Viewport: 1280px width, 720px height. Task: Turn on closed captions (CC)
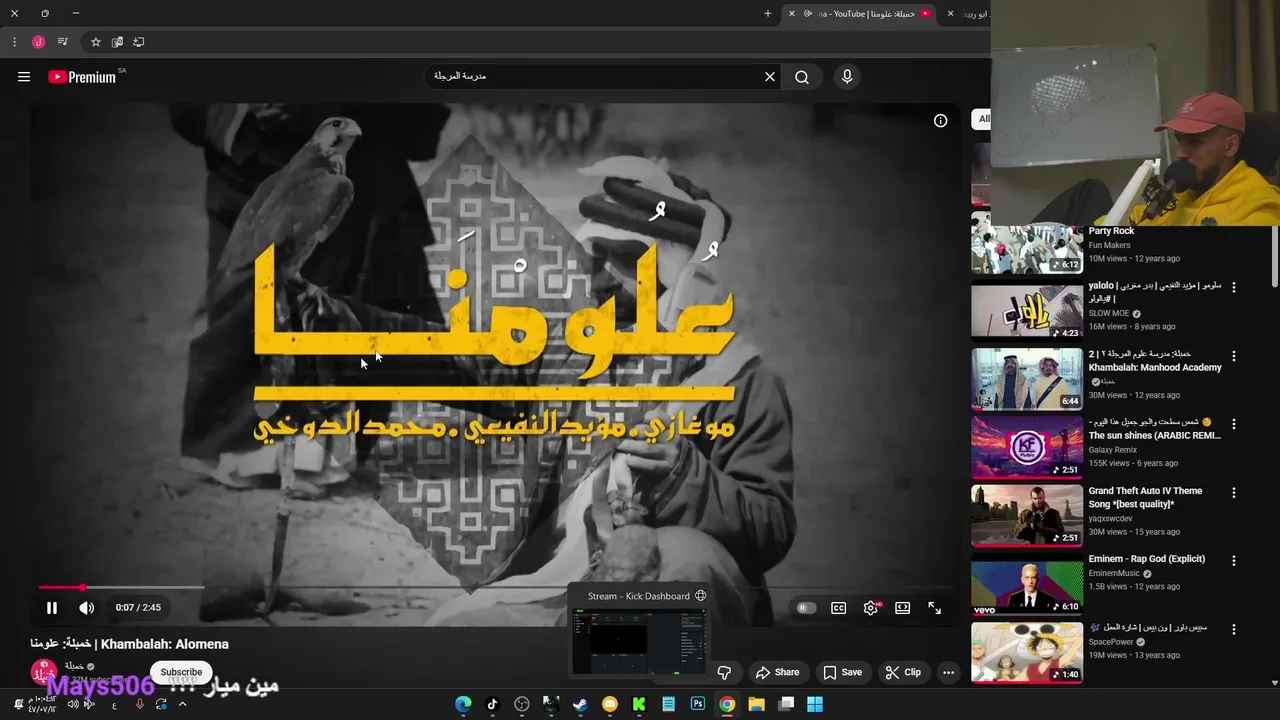[x=839, y=608]
